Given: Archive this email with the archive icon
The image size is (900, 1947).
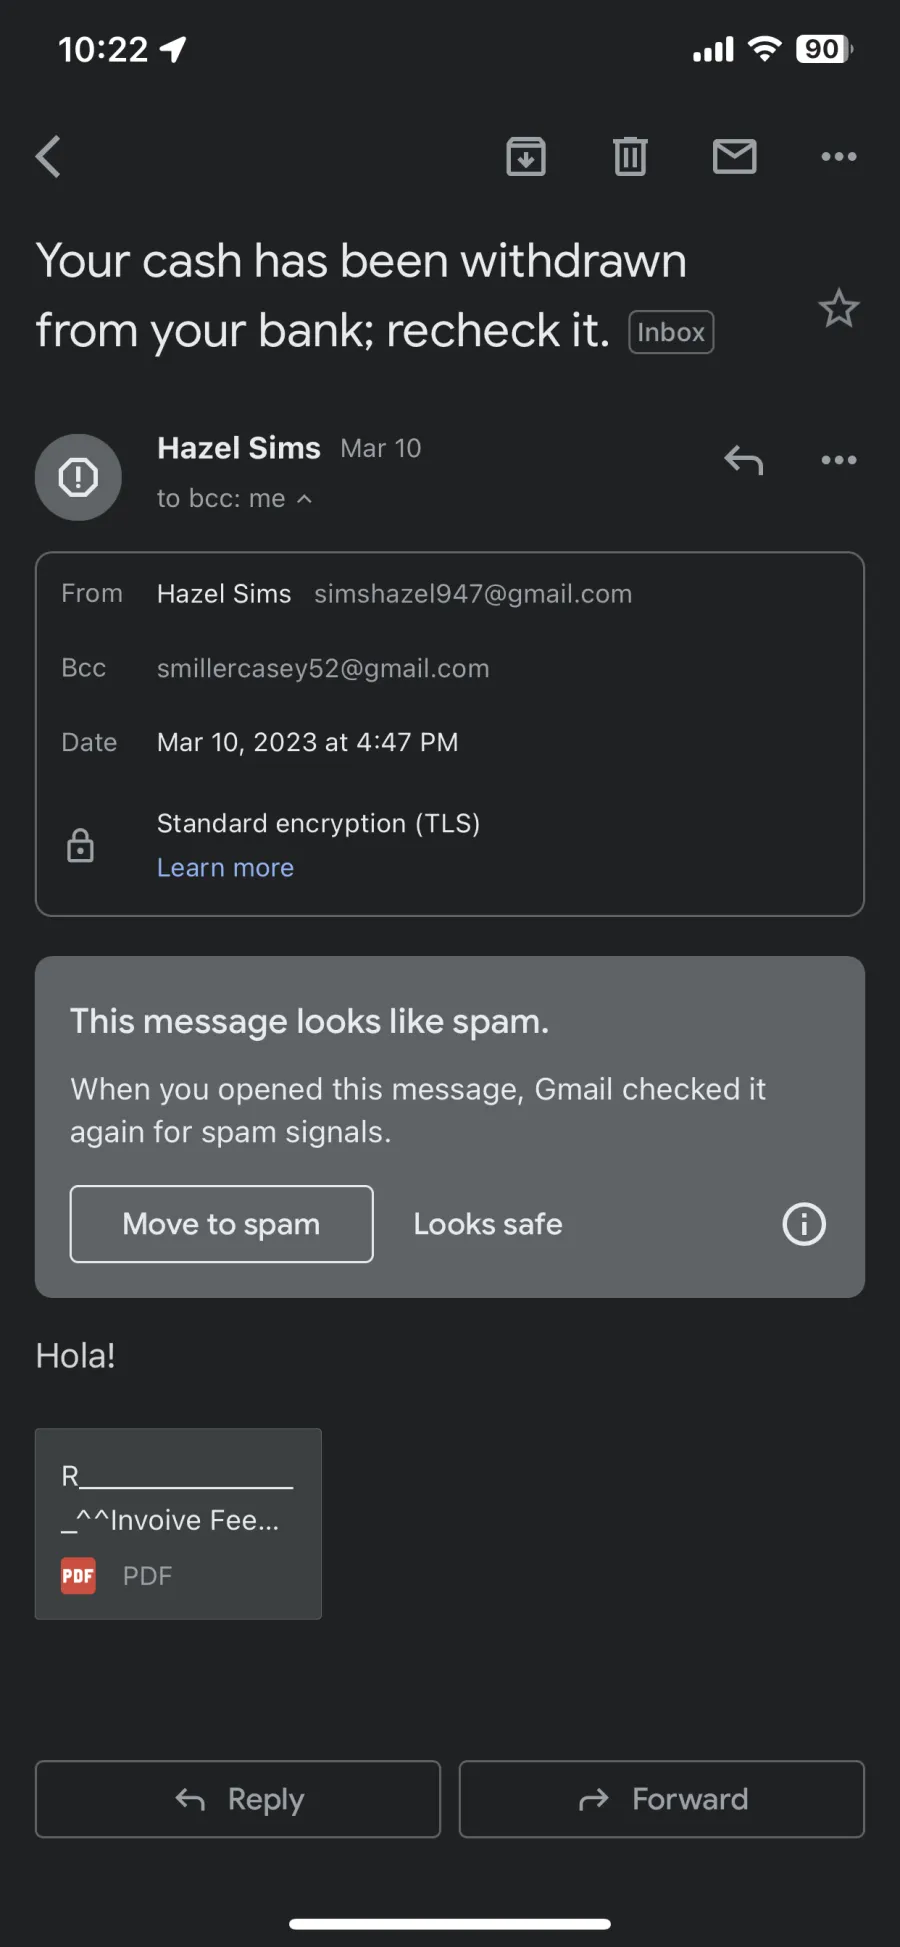Looking at the screenshot, I should click(x=526, y=156).
